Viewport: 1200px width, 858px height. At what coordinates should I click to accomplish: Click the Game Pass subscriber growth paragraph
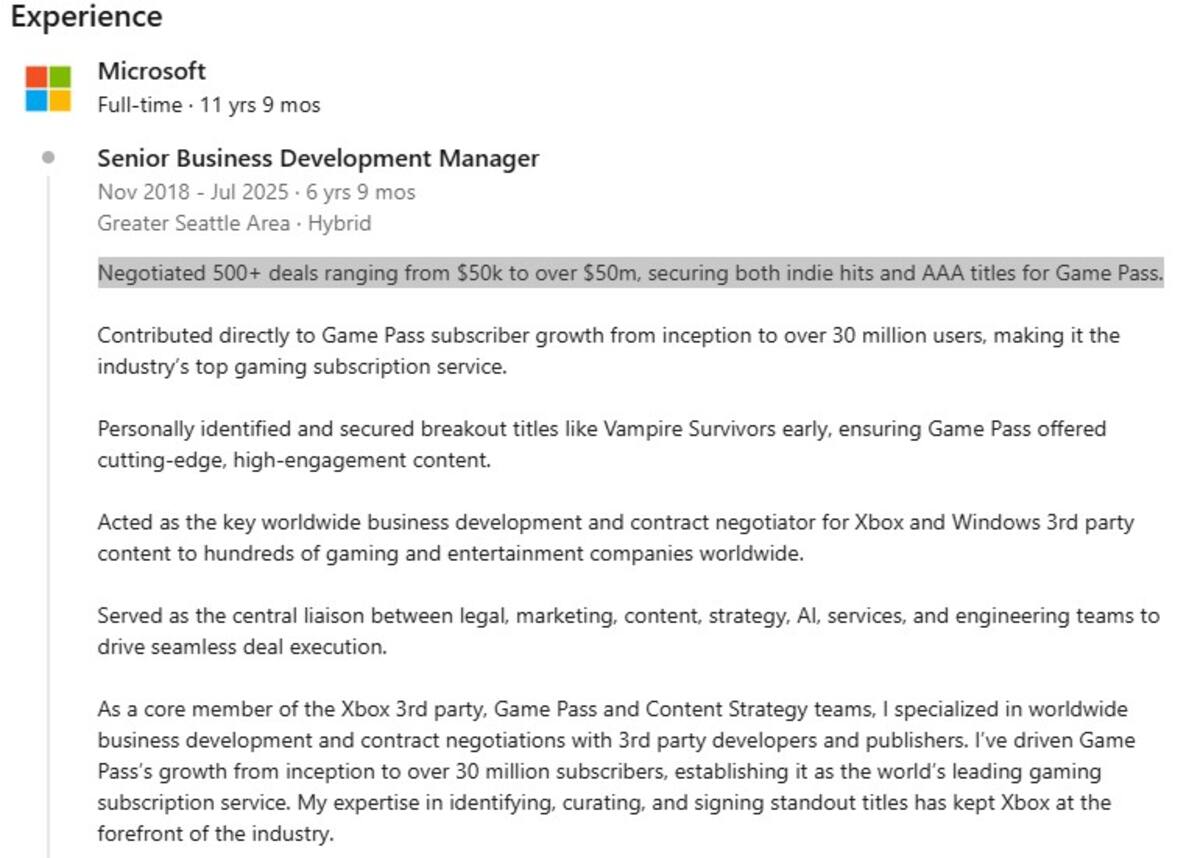tap(608, 351)
